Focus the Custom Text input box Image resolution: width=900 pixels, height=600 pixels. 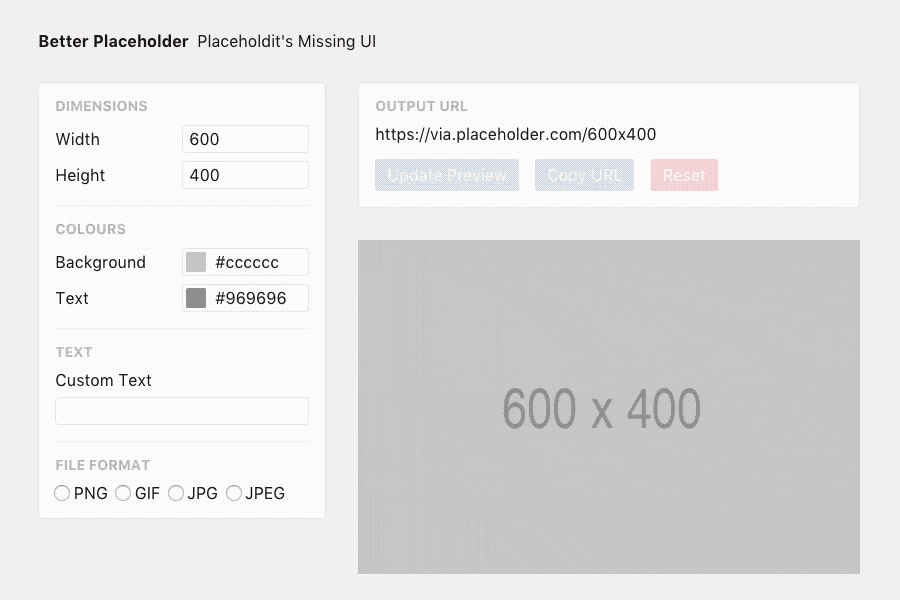(182, 411)
